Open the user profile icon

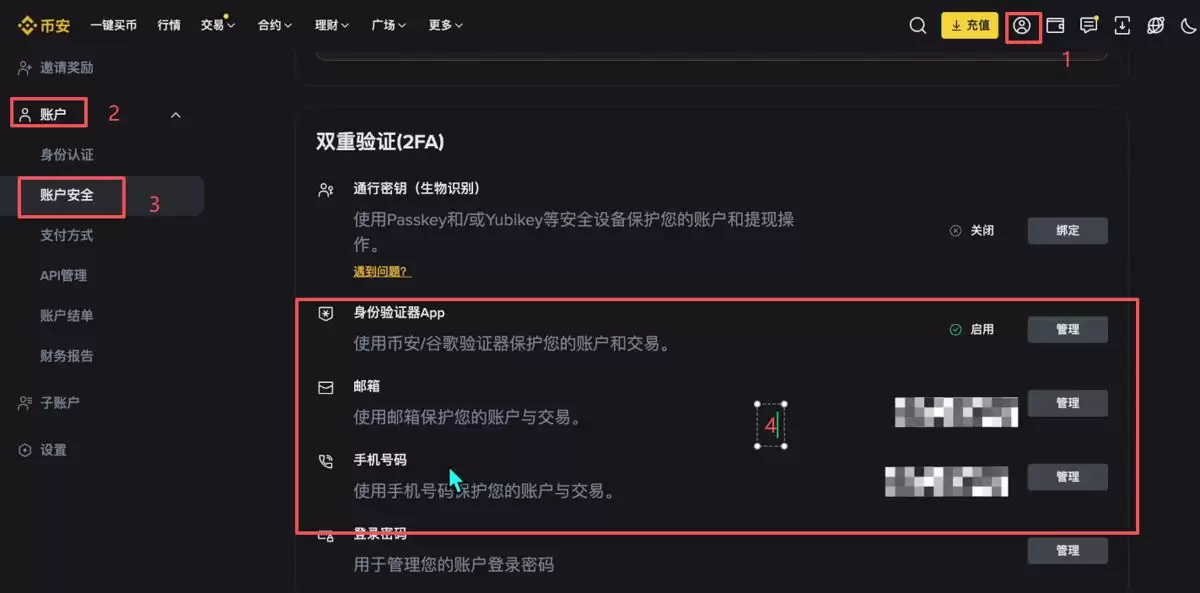pos(1021,26)
